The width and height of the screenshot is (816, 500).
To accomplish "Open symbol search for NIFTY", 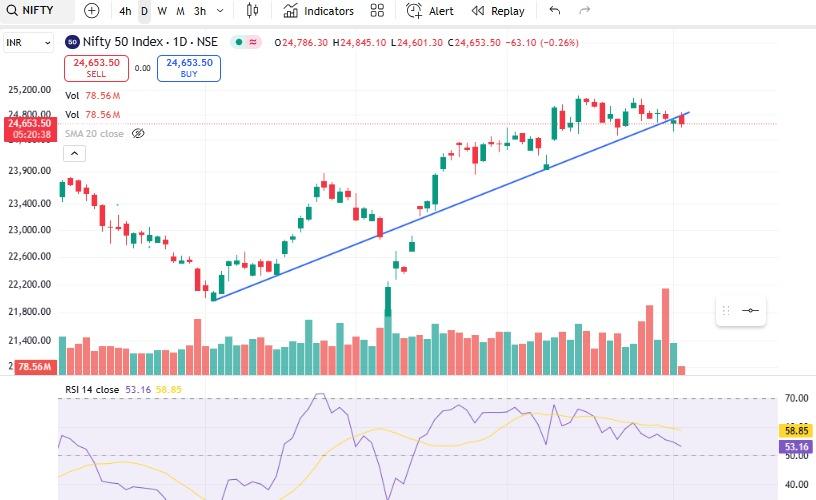I will (x=30, y=10).
